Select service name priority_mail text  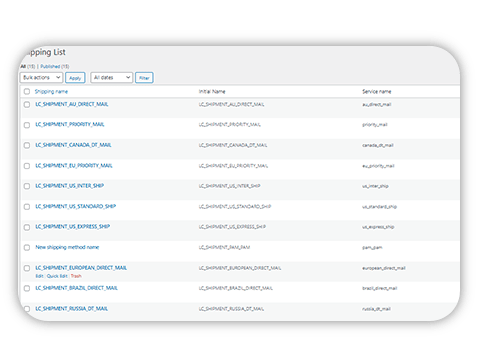(x=375, y=125)
